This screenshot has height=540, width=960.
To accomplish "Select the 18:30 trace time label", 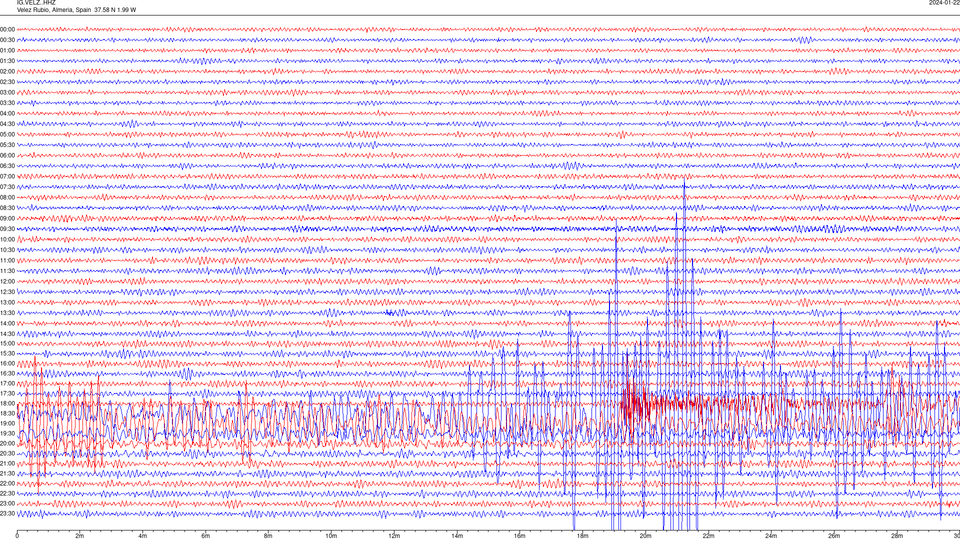I will [7, 413].
